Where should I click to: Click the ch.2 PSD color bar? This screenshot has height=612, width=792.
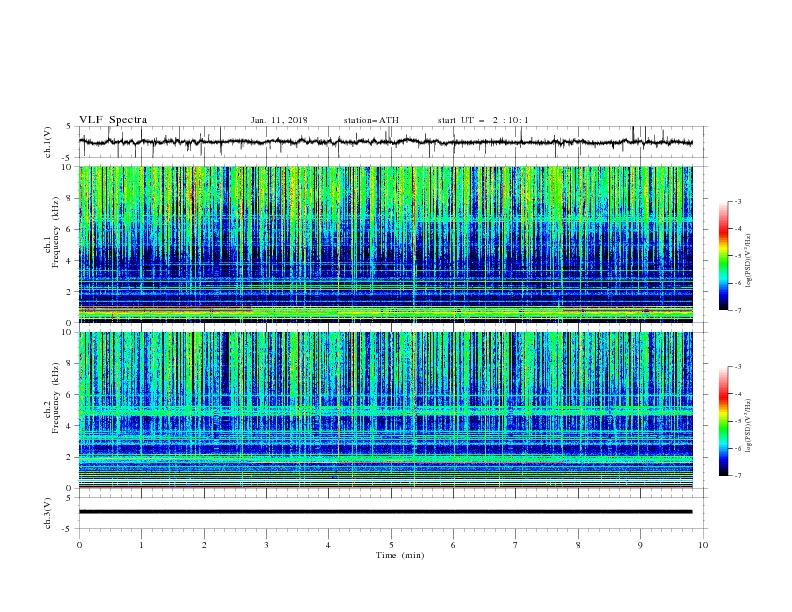pos(723,421)
